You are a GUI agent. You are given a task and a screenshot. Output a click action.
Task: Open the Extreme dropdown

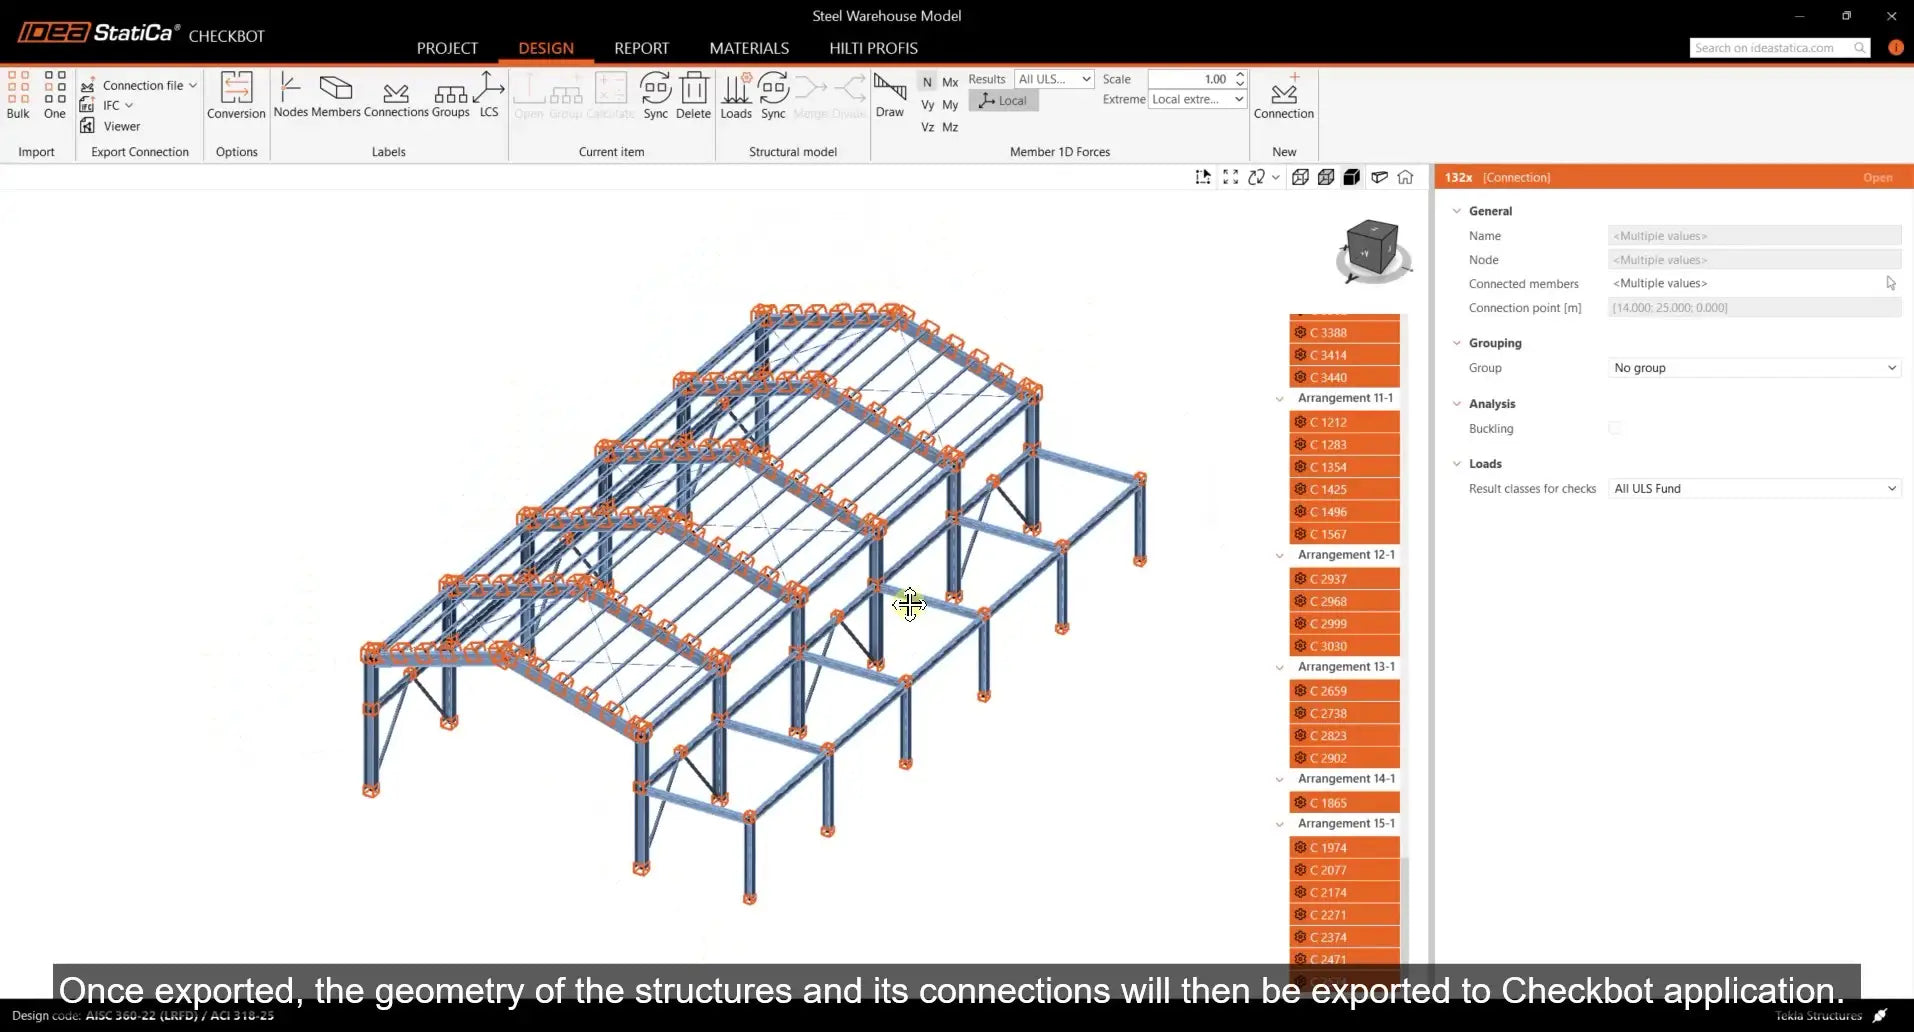click(x=1197, y=99)
